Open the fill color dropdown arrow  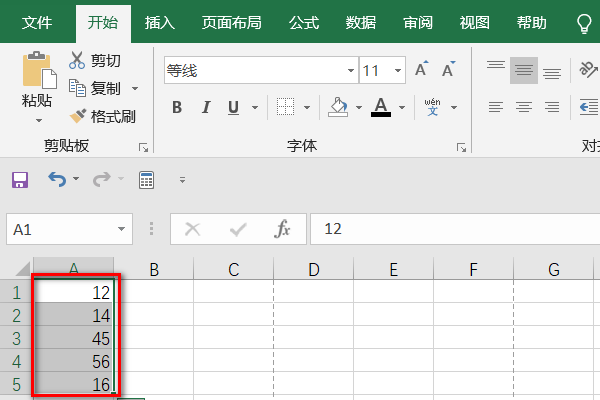coord(359,108)
